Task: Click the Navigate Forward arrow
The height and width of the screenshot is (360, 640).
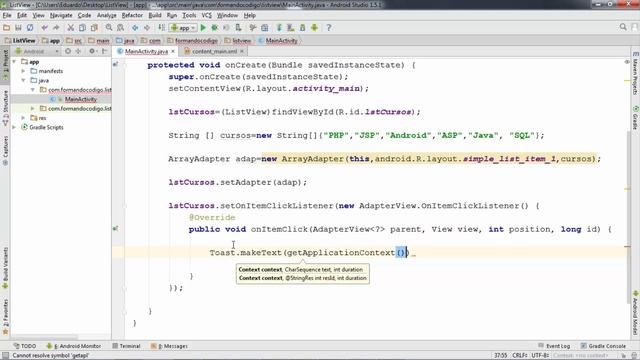Action: (147, 28)
